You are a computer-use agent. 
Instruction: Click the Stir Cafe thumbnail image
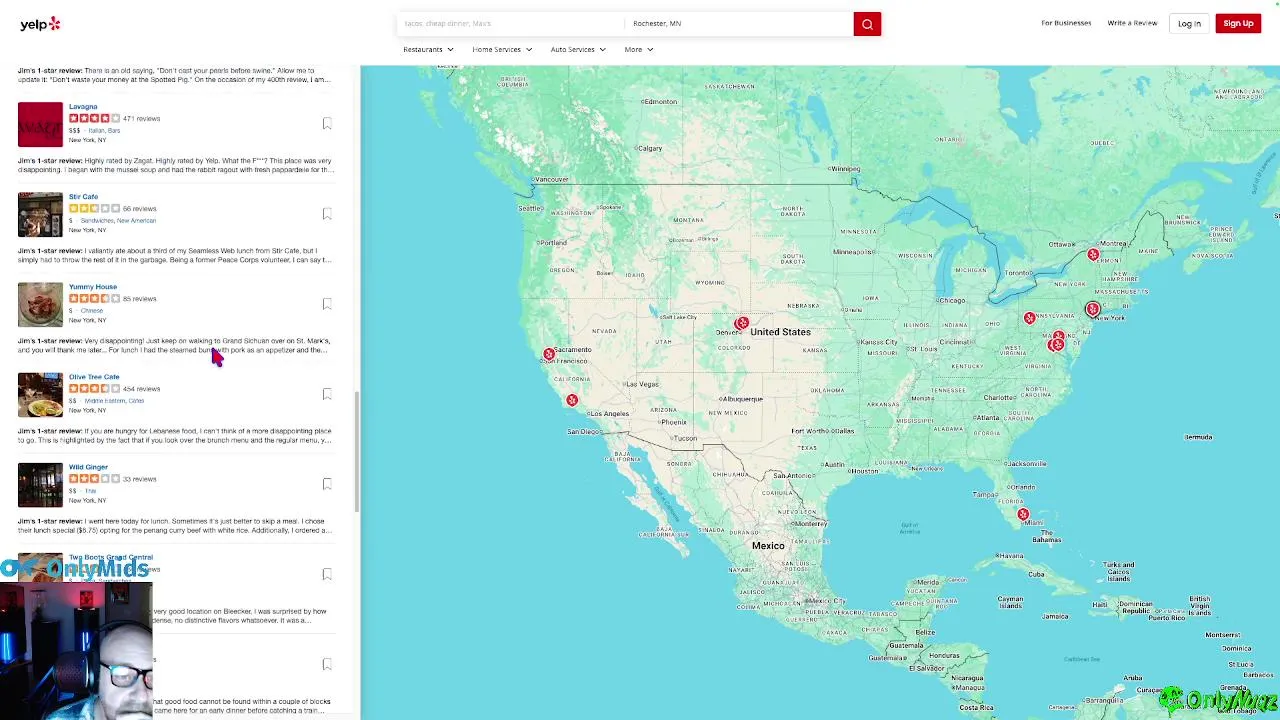(40, 214)
